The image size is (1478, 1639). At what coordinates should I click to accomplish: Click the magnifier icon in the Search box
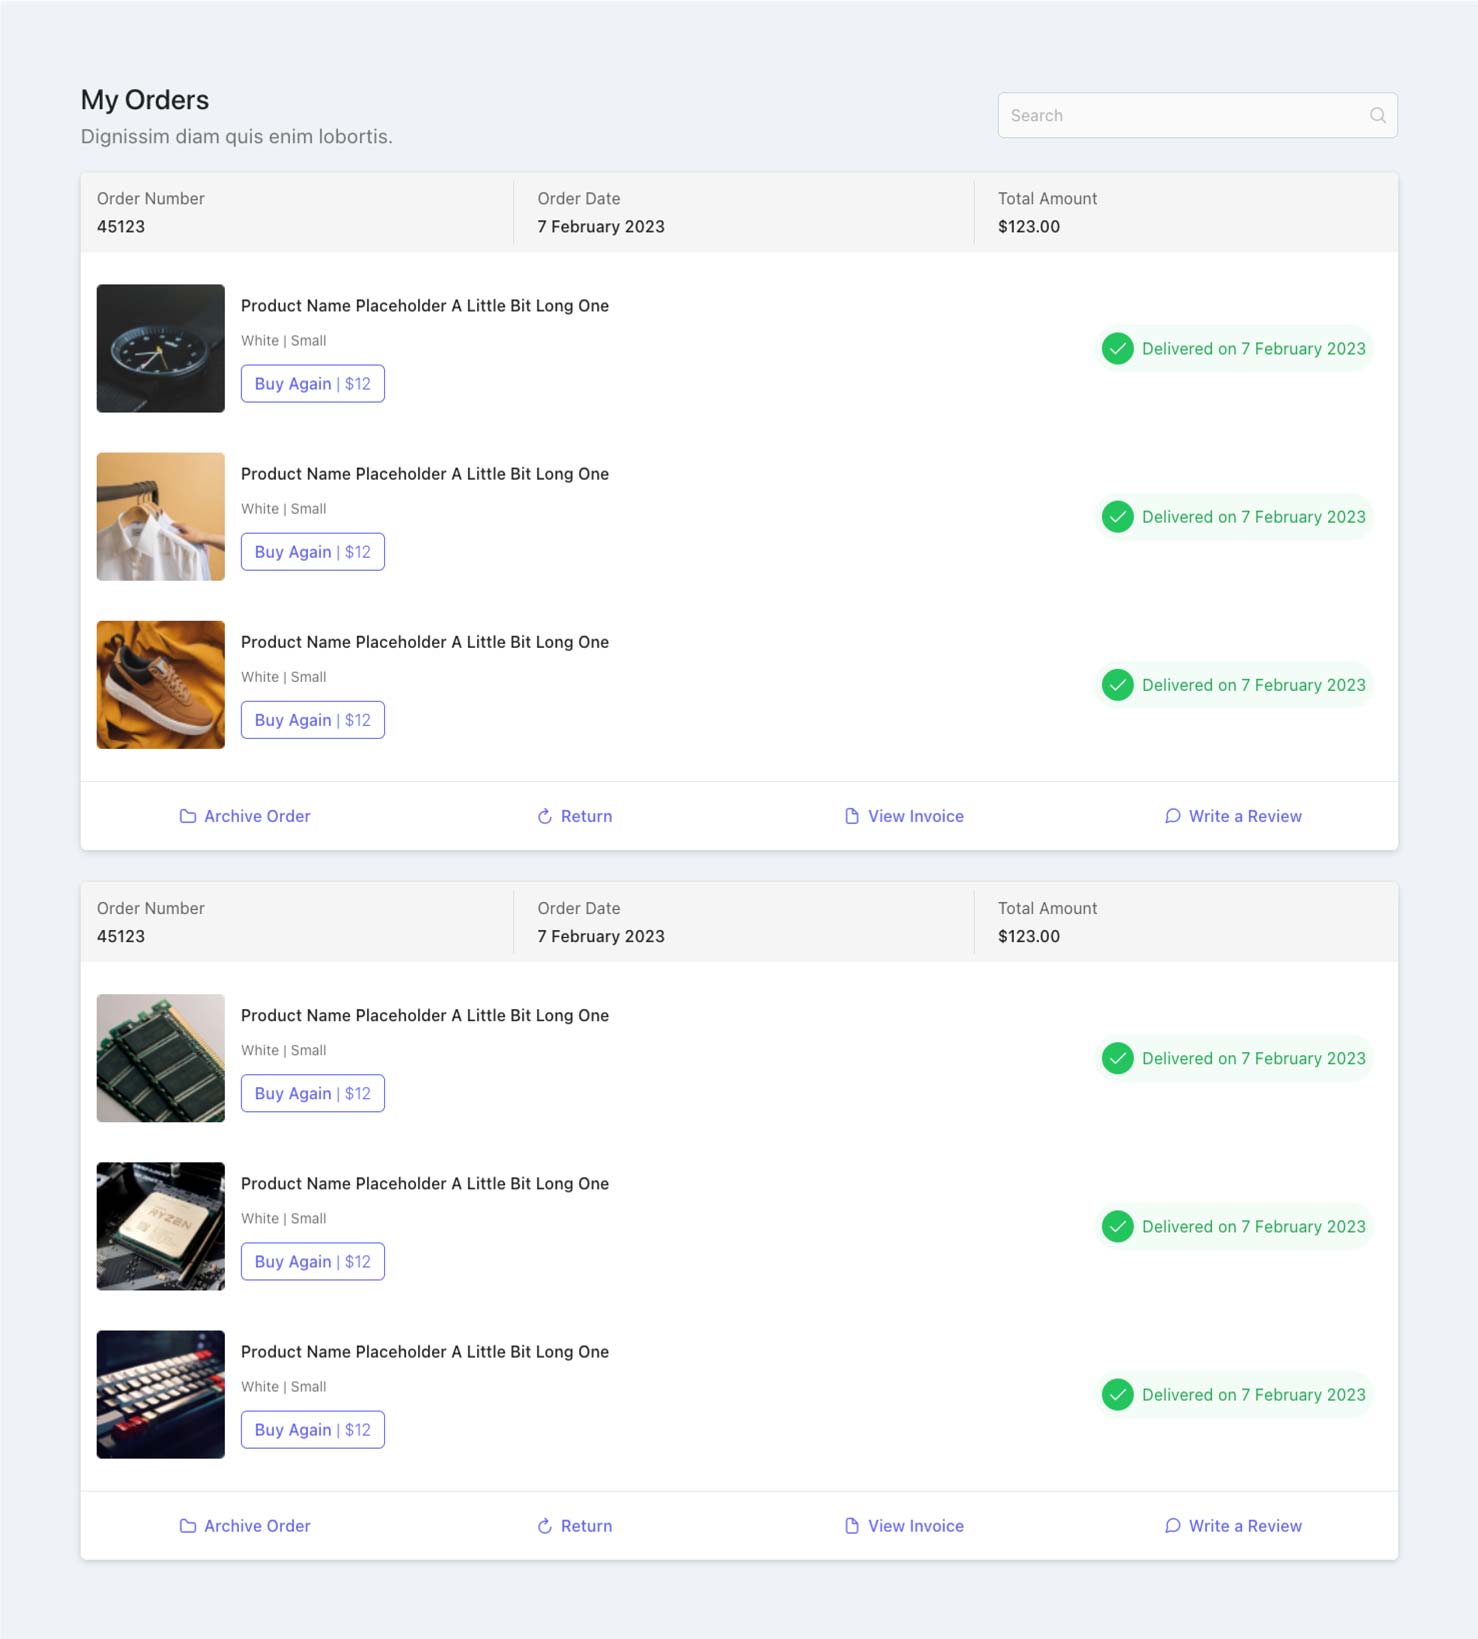click(x=1377, y=115)
